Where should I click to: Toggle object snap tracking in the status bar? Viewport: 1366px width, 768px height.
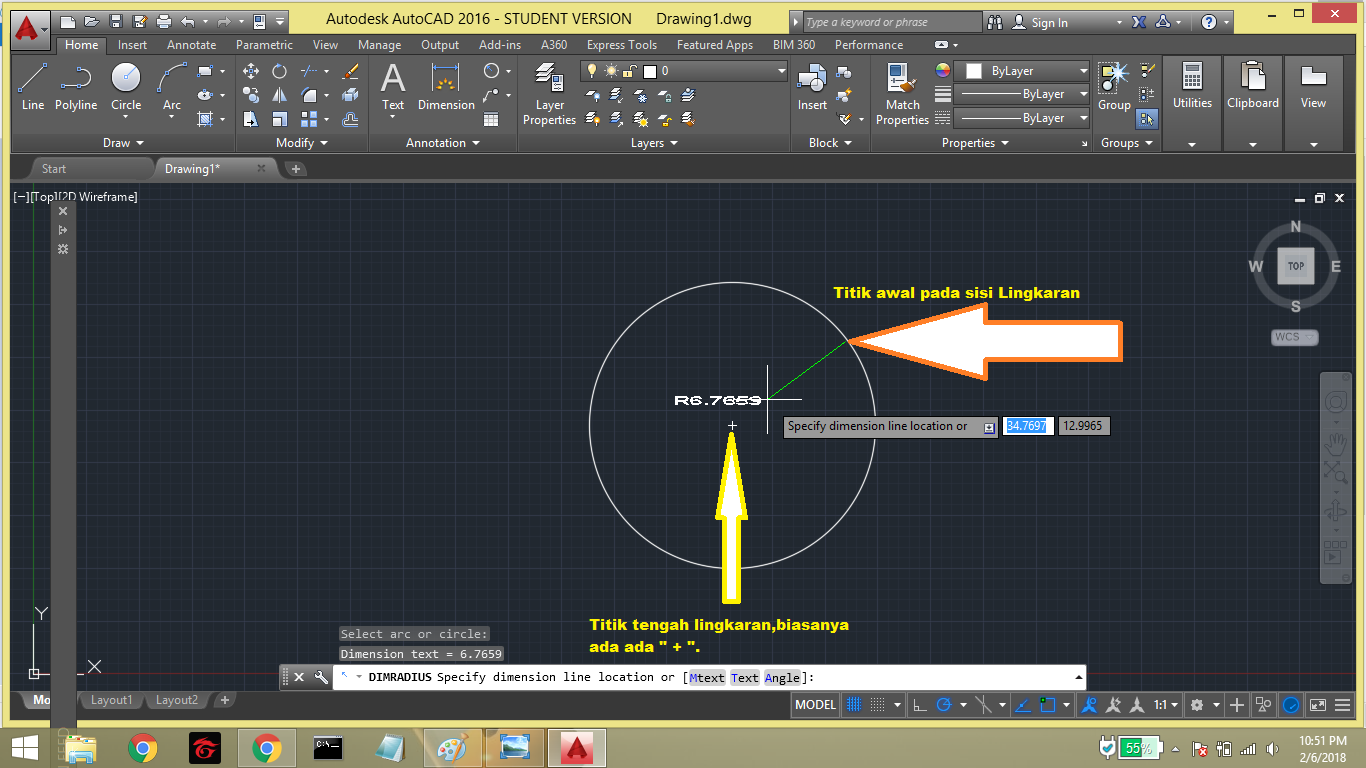click(x=1021, y=705)
